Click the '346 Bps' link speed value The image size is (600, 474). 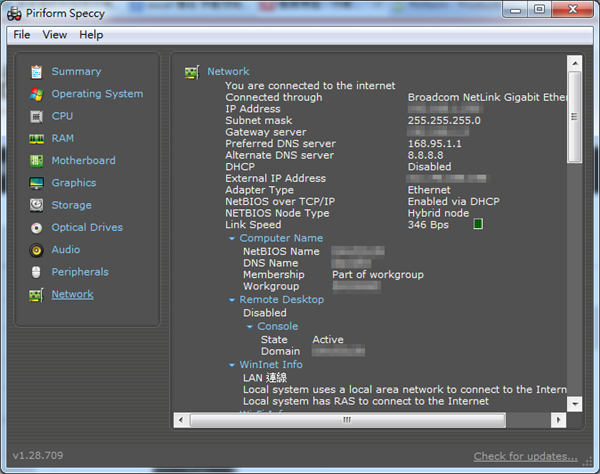pyautogui.click(x=428, y=225)
